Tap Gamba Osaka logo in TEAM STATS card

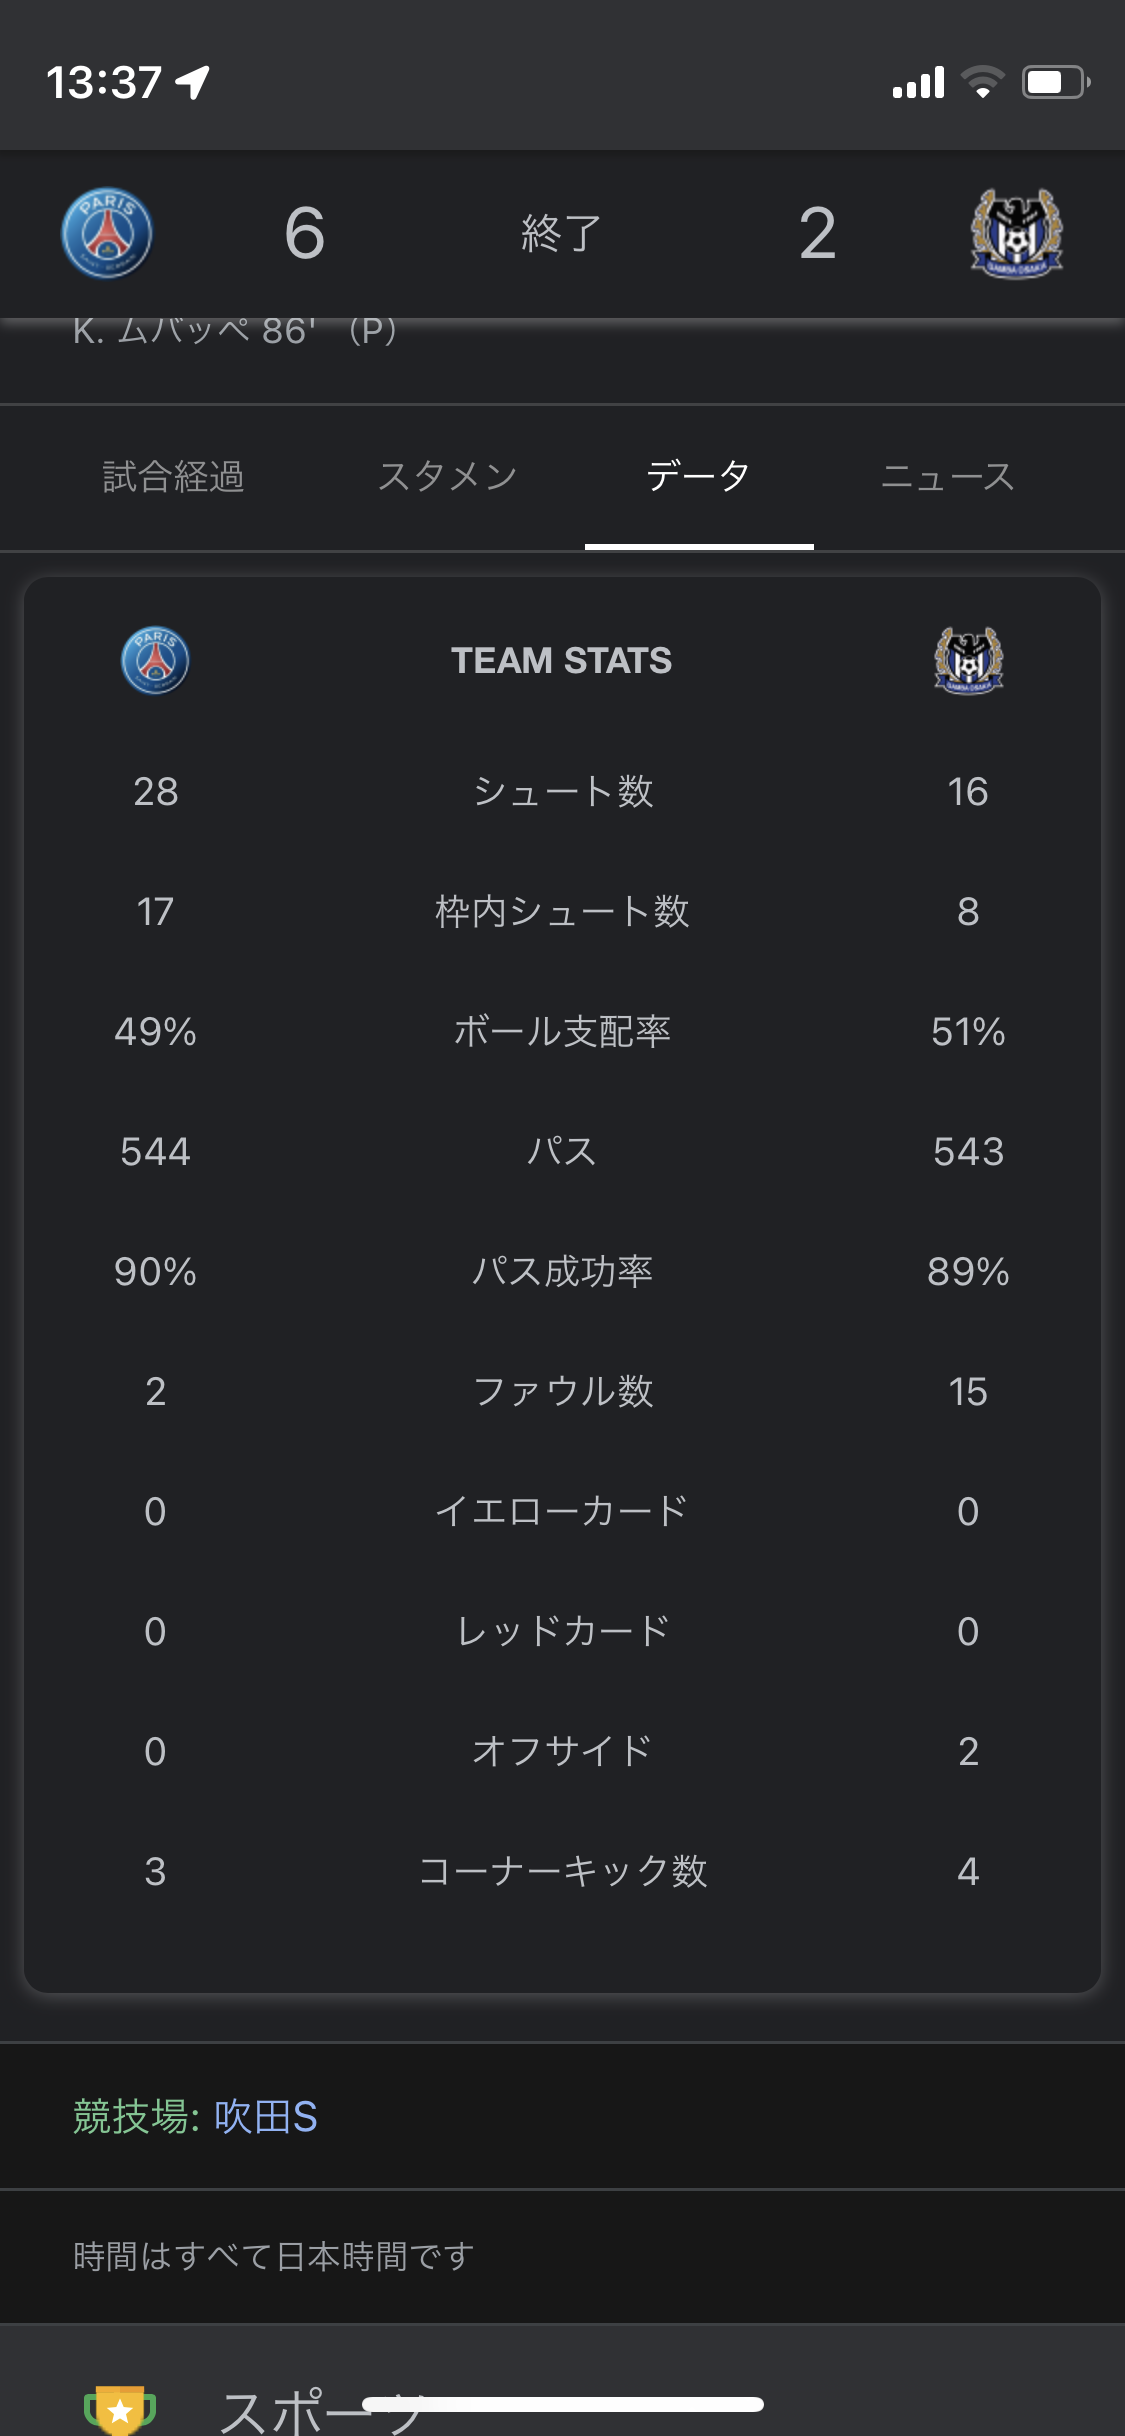tap(968, 660)
